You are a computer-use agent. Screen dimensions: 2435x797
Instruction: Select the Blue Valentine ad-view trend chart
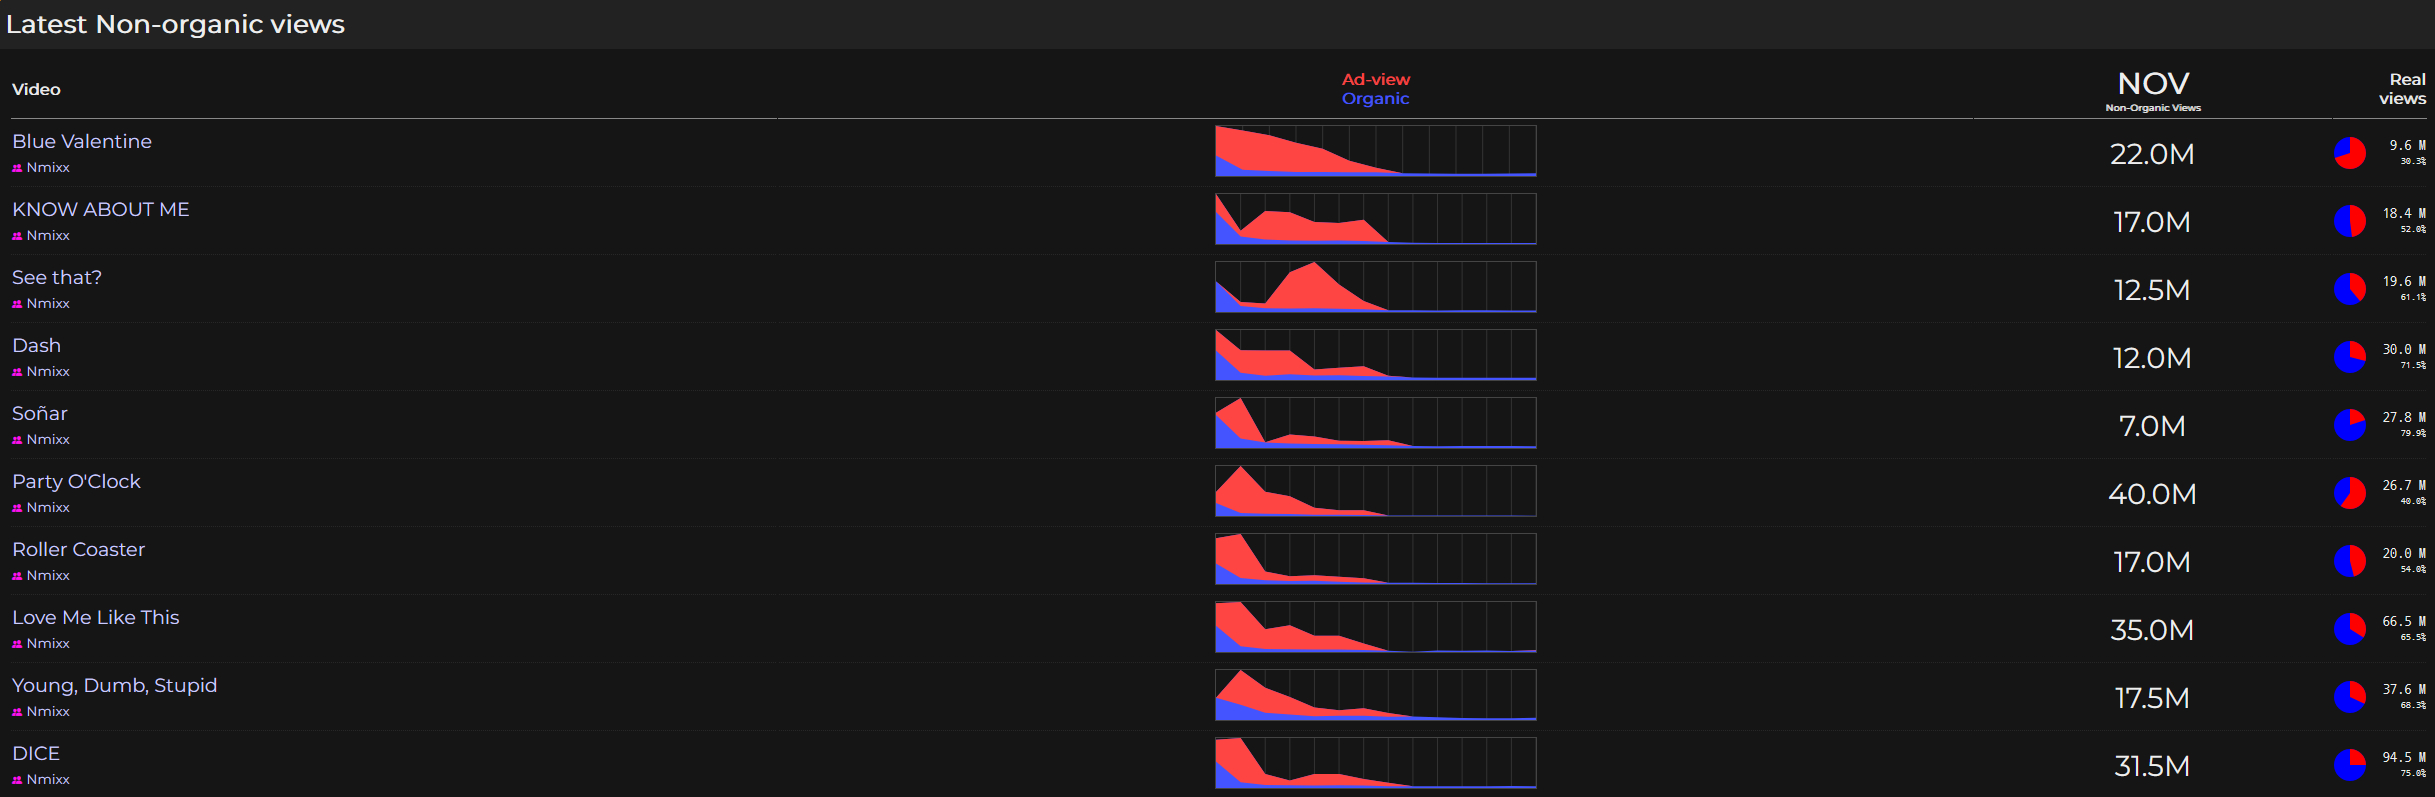click(x=1376, y=151)
